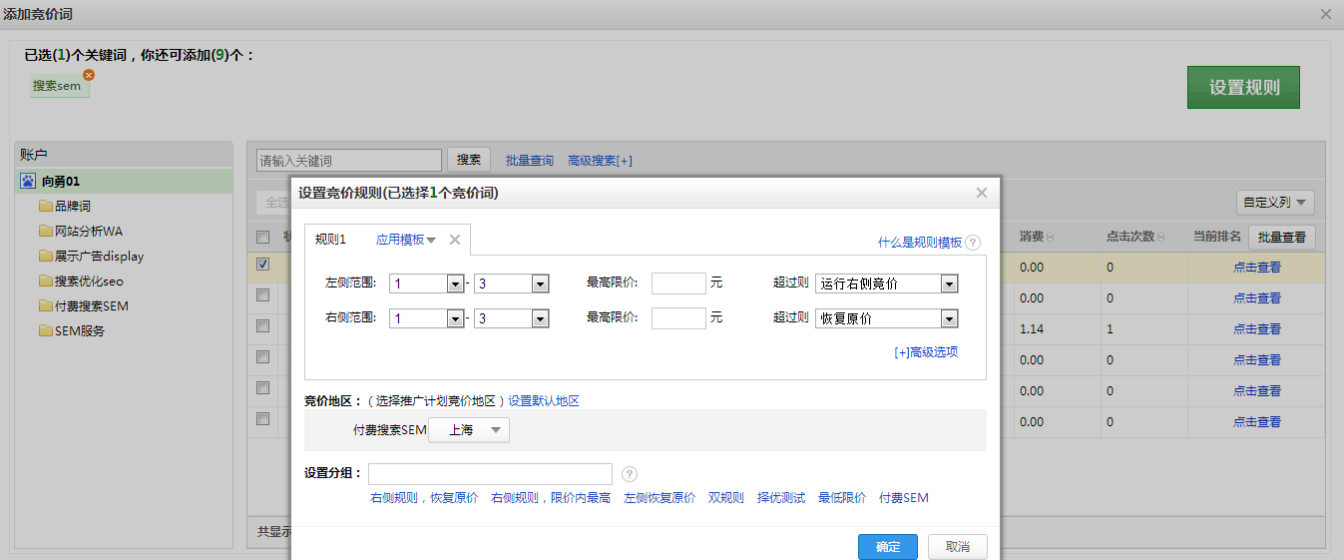
Task: Open the 超过则 运行右侧竞价 dropdown
Action: [949, 284]
